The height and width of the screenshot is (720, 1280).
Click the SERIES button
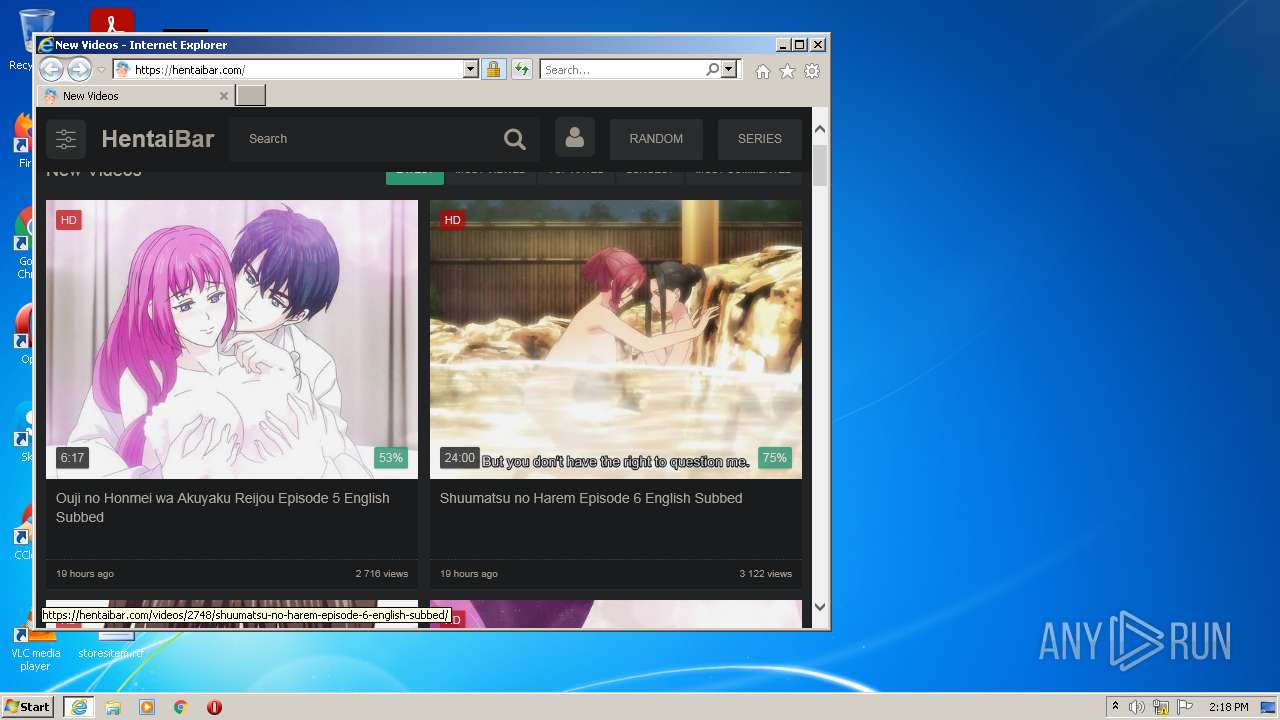760,139
